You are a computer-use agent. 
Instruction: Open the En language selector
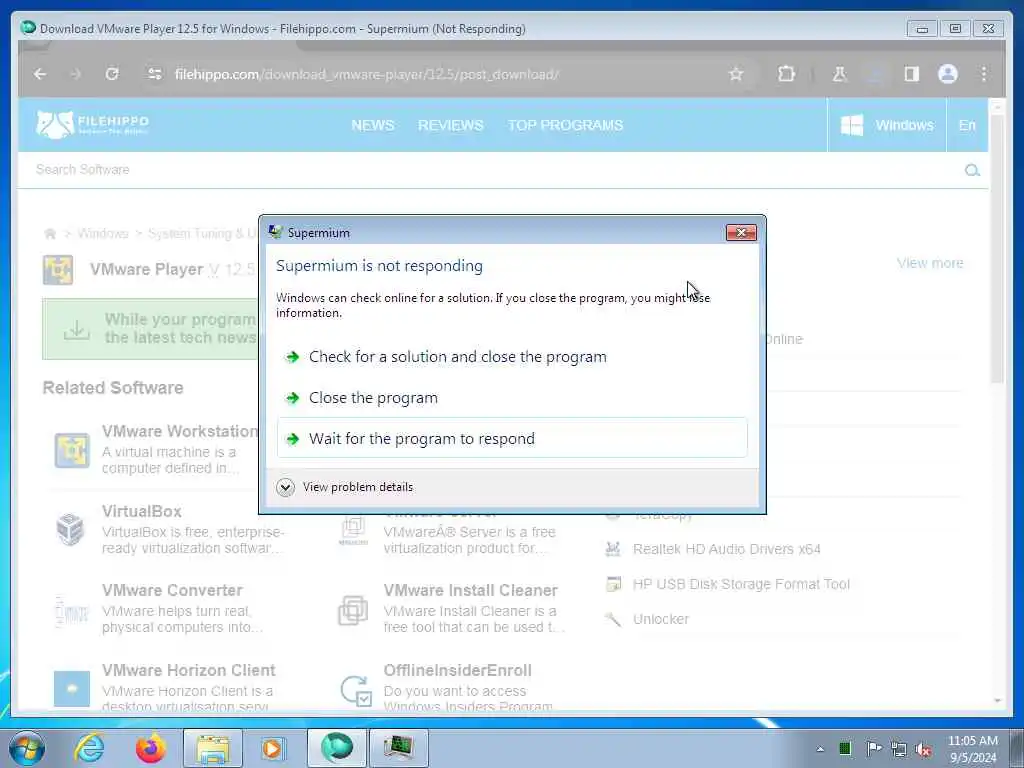(x=967, y=125)
